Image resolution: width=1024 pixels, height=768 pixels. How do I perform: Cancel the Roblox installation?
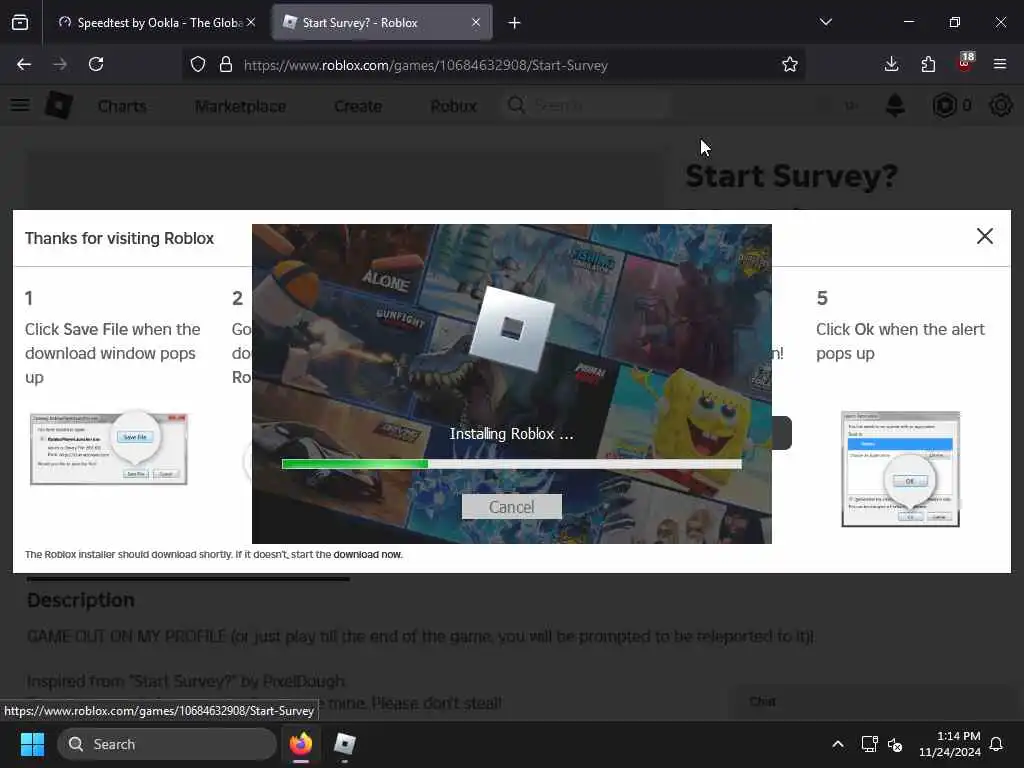[x=511, y=507]
